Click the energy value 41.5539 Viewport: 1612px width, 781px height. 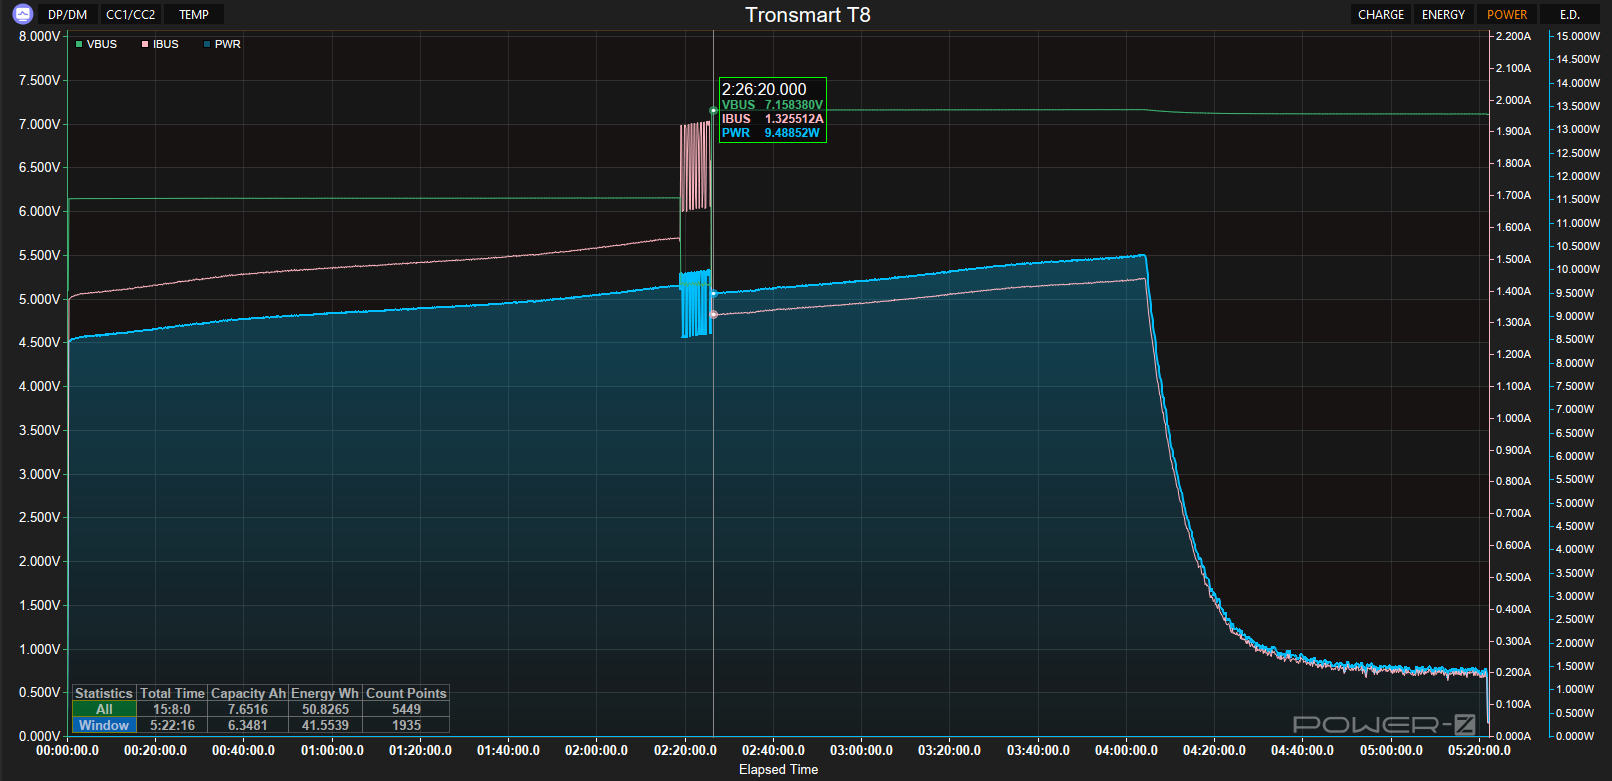pyautogui.click(x=325, y=725)
